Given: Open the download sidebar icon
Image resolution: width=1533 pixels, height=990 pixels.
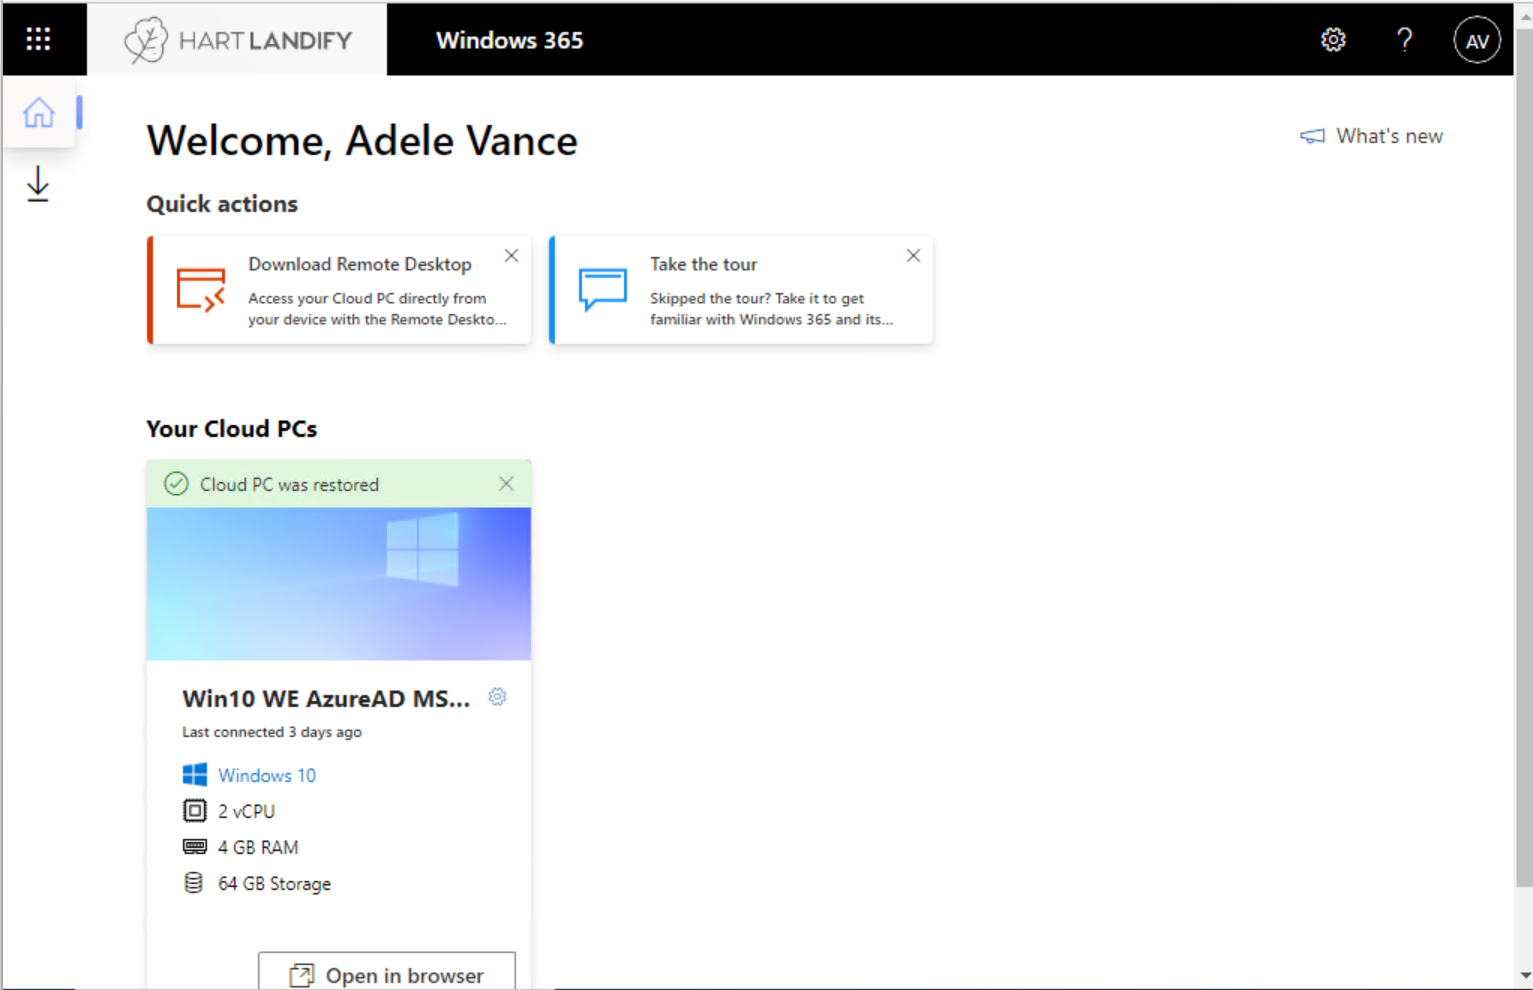Looking at the screenshot, I should 38,184.
